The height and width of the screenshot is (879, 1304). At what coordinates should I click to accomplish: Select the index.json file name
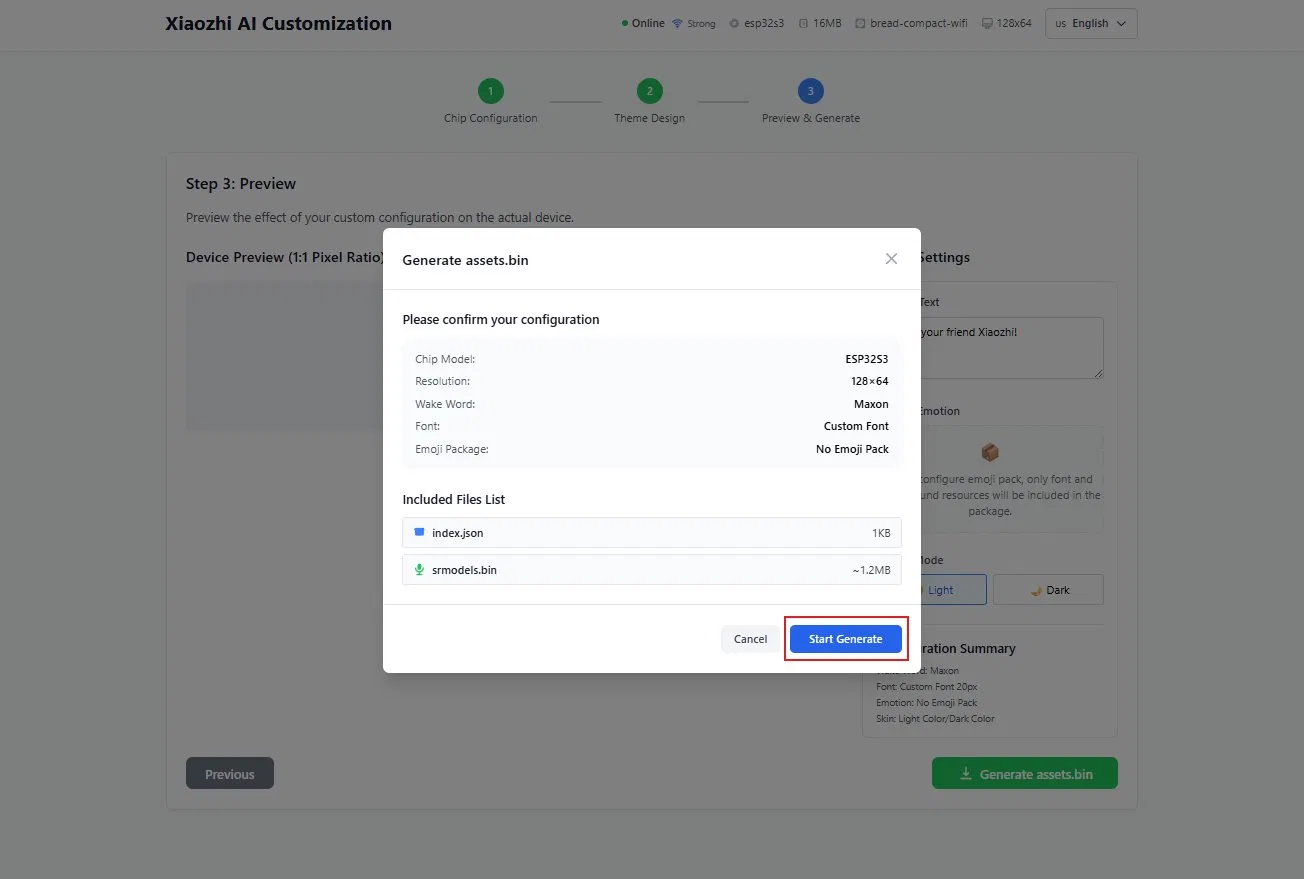pyautogui.click(x=458, y=533)
